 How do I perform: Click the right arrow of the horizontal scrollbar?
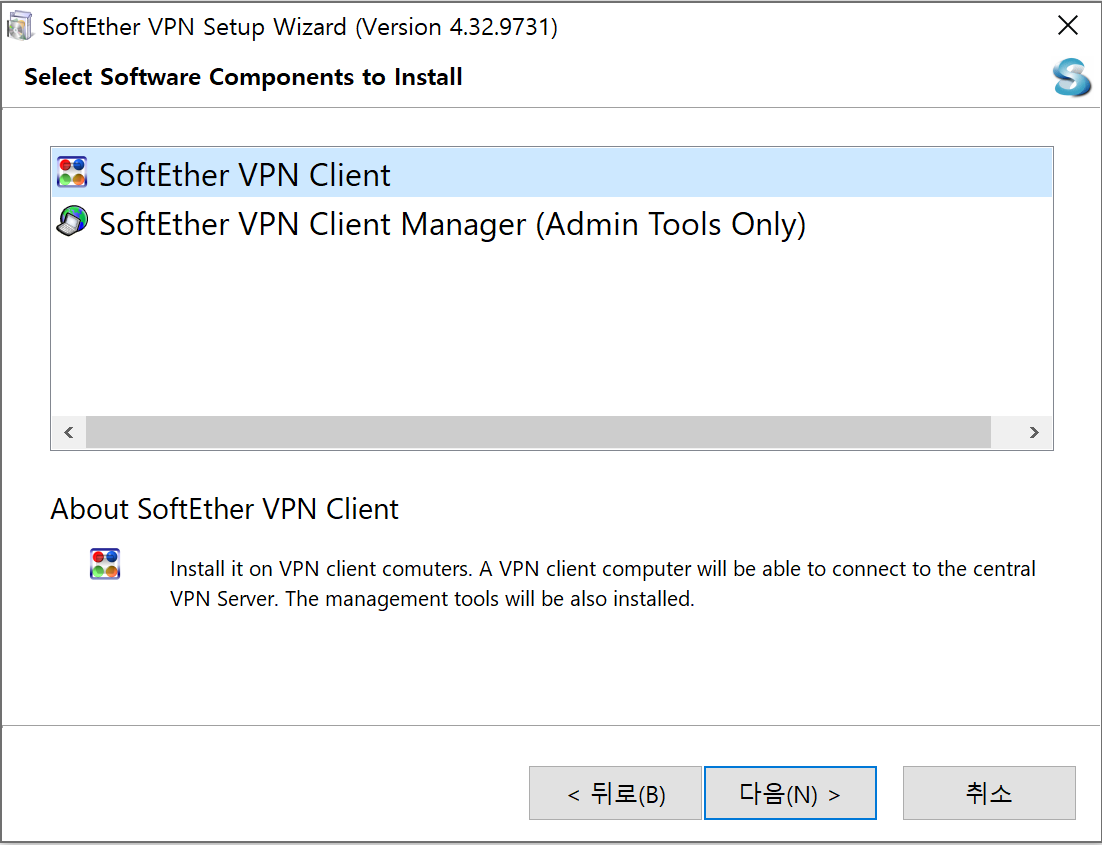tap(1034, 432)
